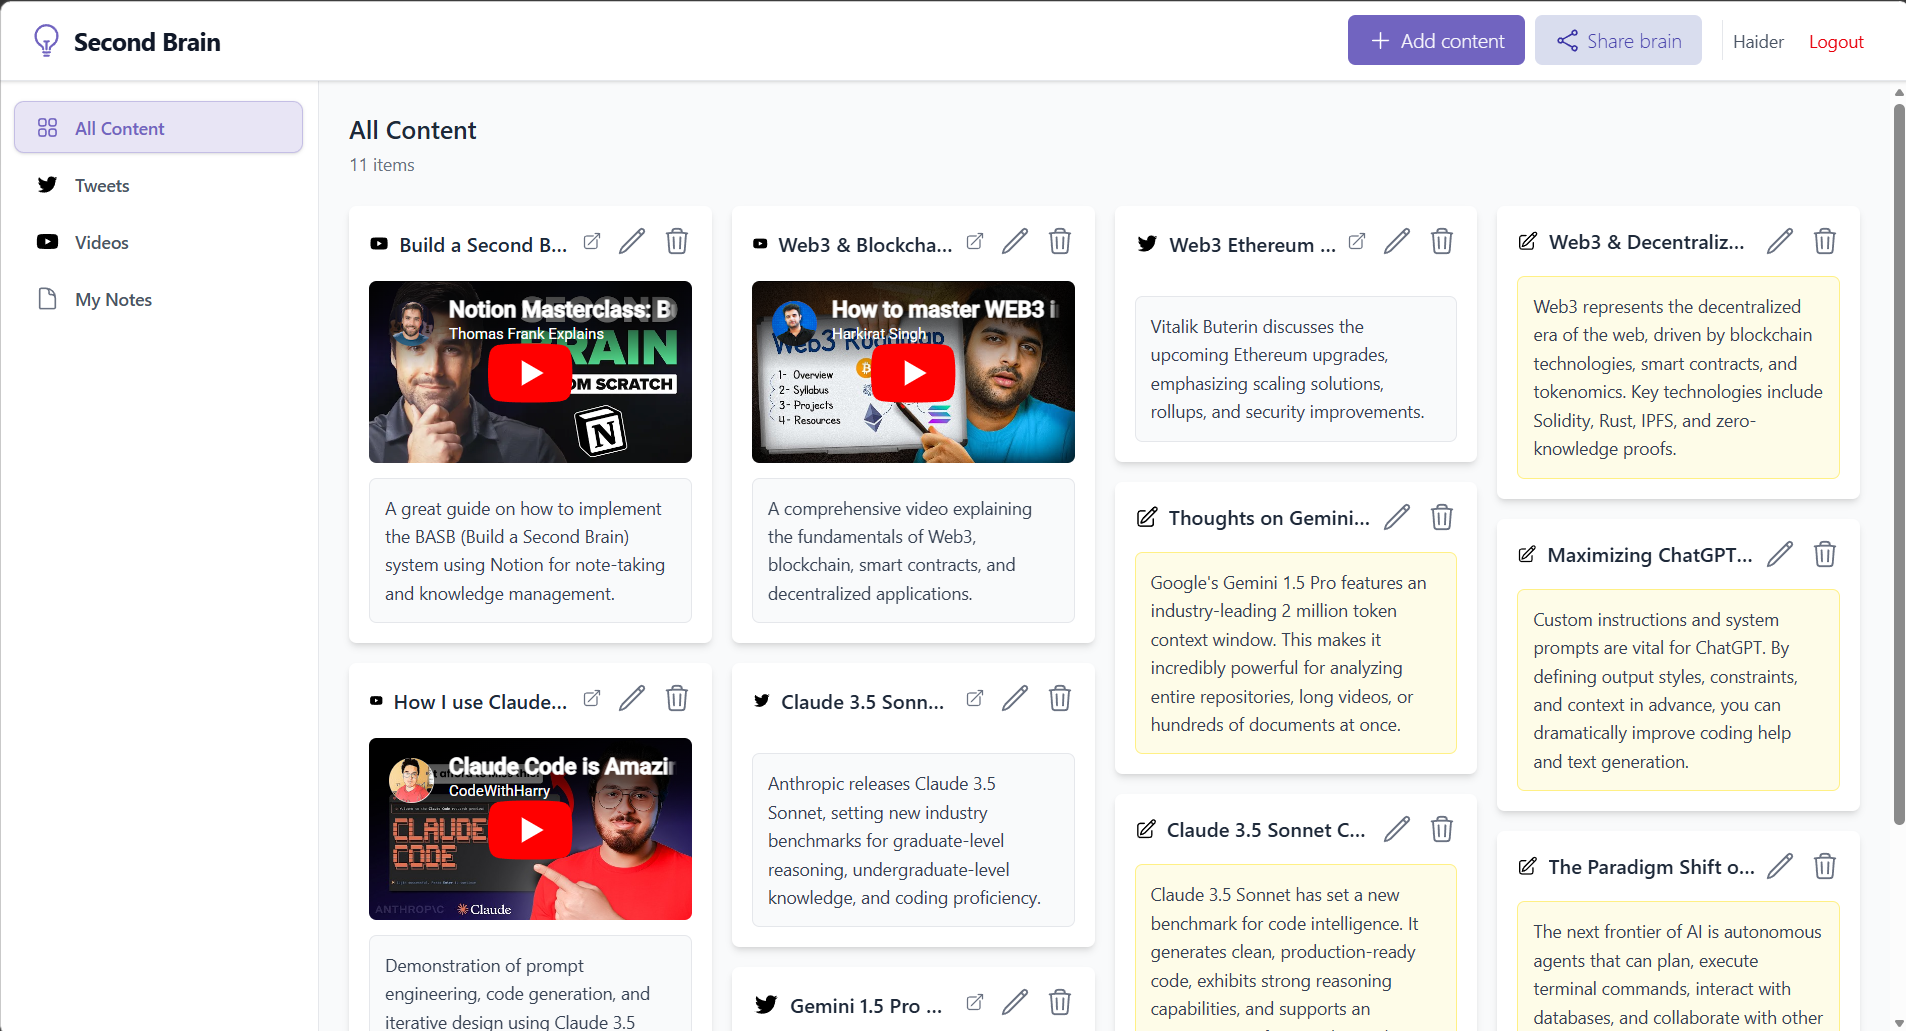Click Thomas Frank channel avatar on thumbnail
1906x1031 pixels.
coord(411,321)
